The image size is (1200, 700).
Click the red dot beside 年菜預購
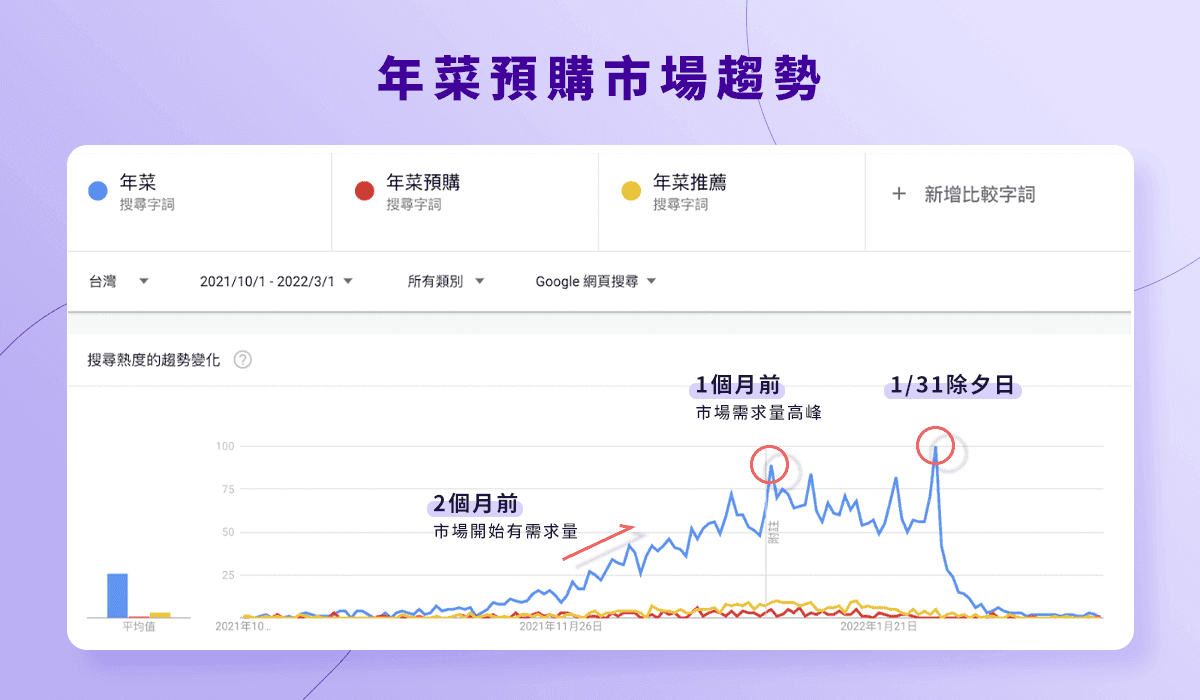365,191
